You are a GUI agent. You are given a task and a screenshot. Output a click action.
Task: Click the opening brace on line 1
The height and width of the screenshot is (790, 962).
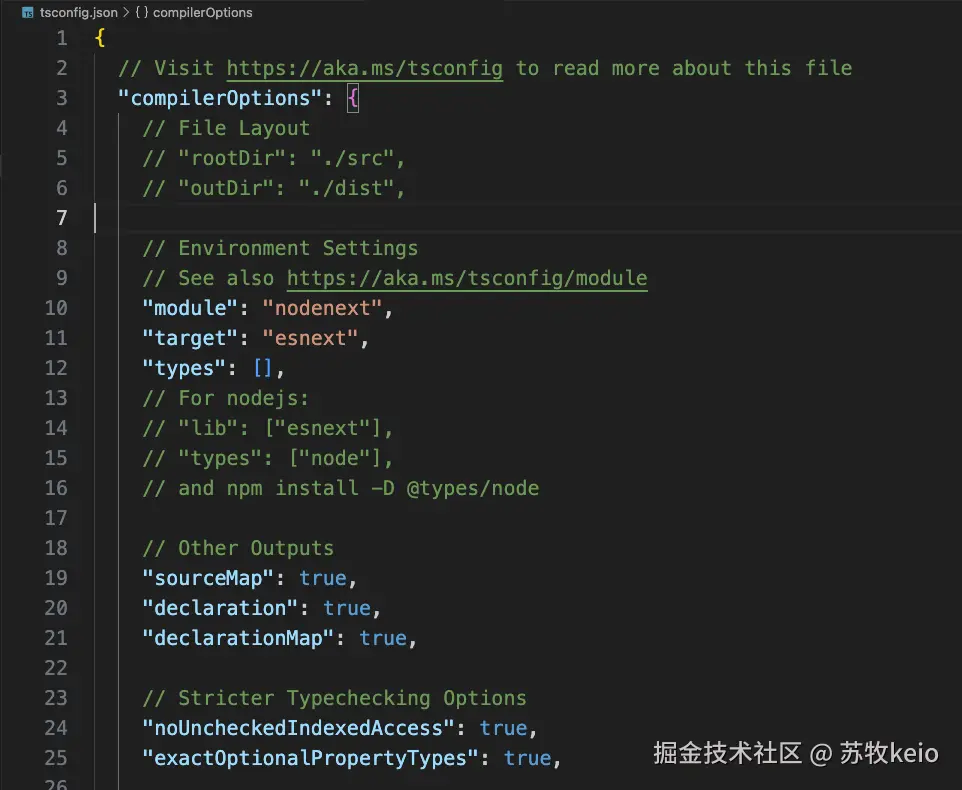(x=99, y=38)
